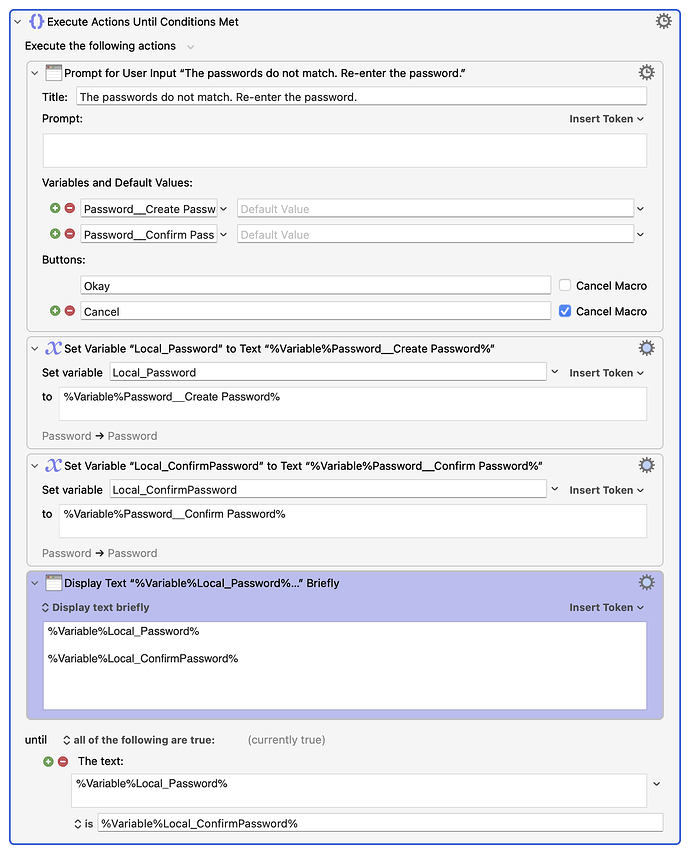
Task: Remove the Password__Confirm Password variable row
Action: click(x=70, y=234)
